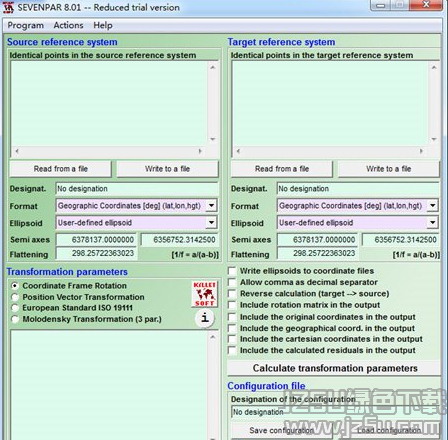Open the round info icon
448x440 pixels.
[205, 318]
